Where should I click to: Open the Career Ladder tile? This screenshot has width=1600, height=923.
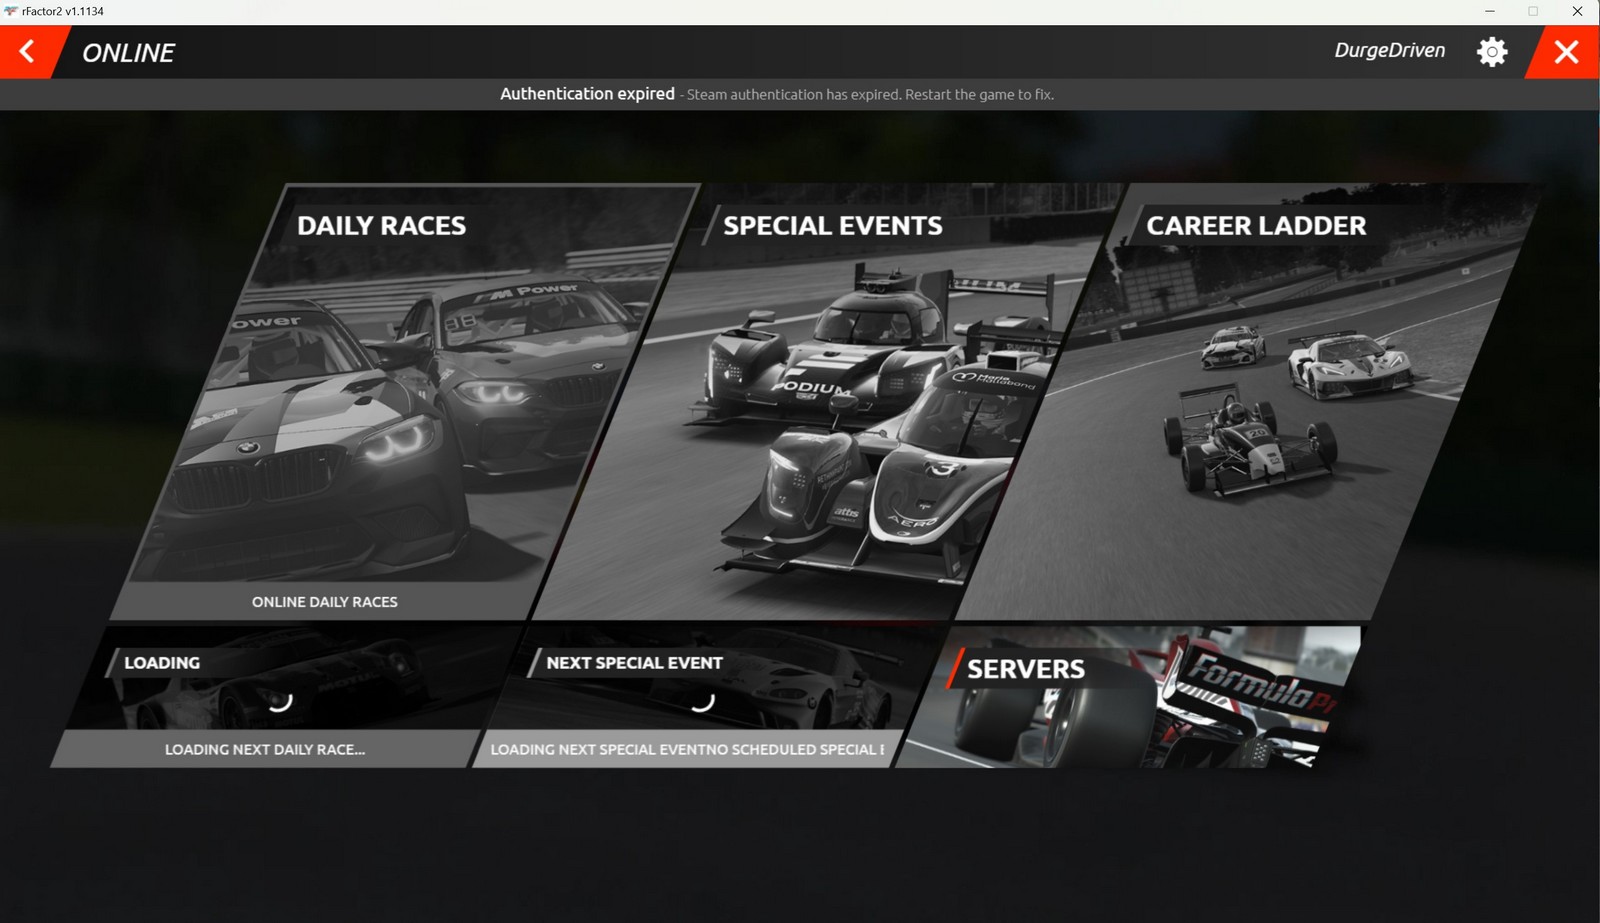click(1250, 400)
